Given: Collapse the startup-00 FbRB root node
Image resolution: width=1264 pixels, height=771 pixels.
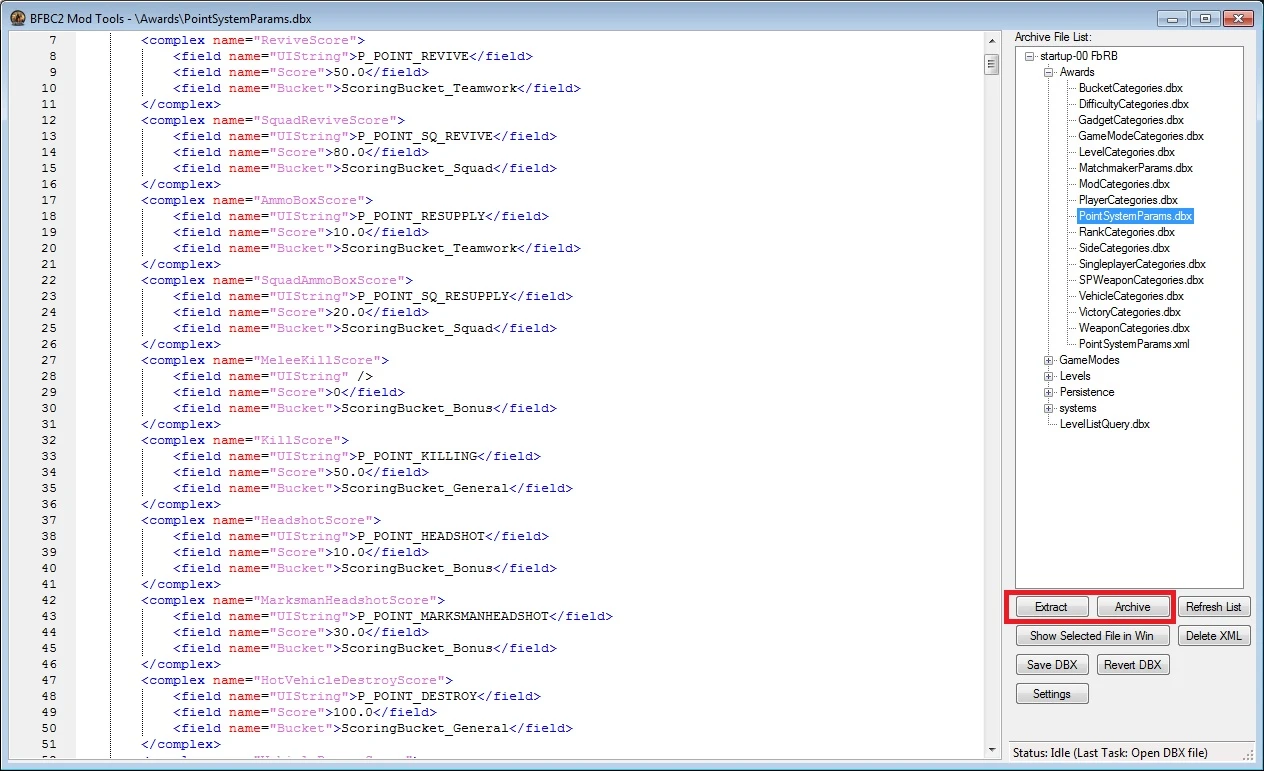Looking at the screenshot, I should click(x=1034, y=56).
